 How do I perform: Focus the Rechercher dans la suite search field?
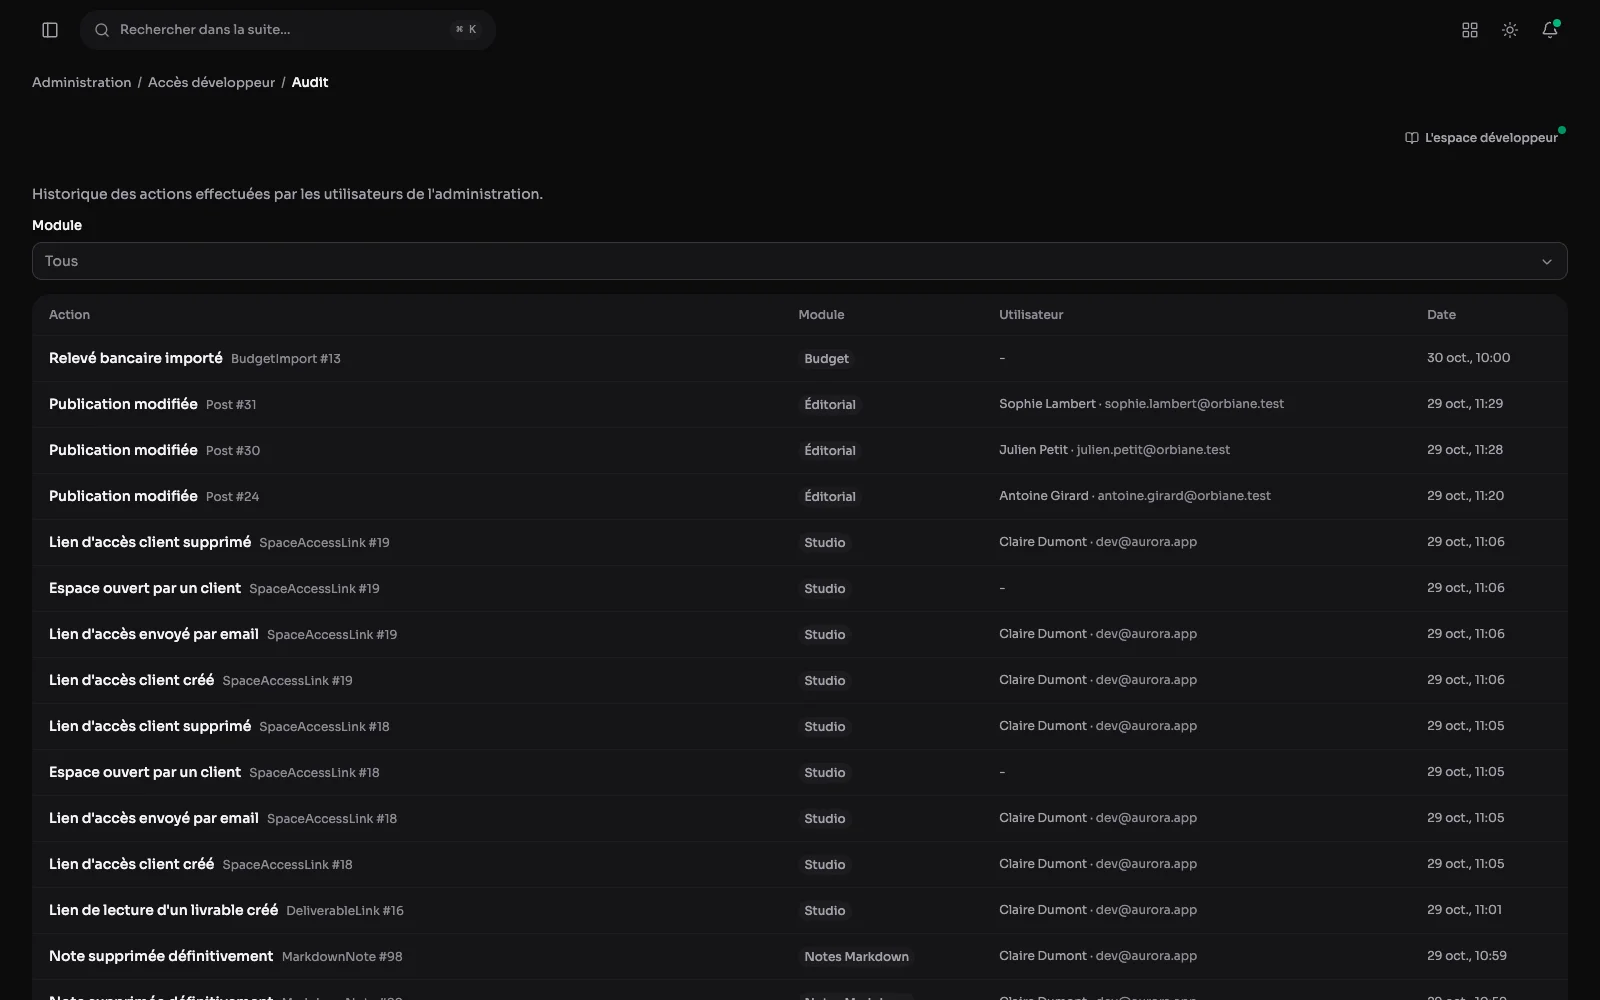[x=288, y=30]
